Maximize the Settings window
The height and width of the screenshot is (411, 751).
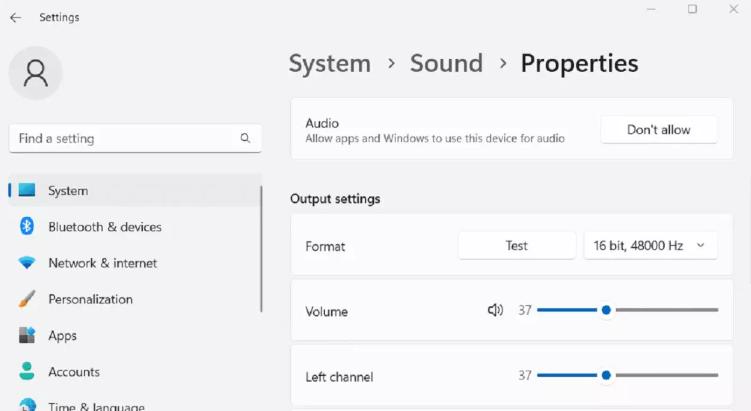pyautogui.click(x=692, y=9)
